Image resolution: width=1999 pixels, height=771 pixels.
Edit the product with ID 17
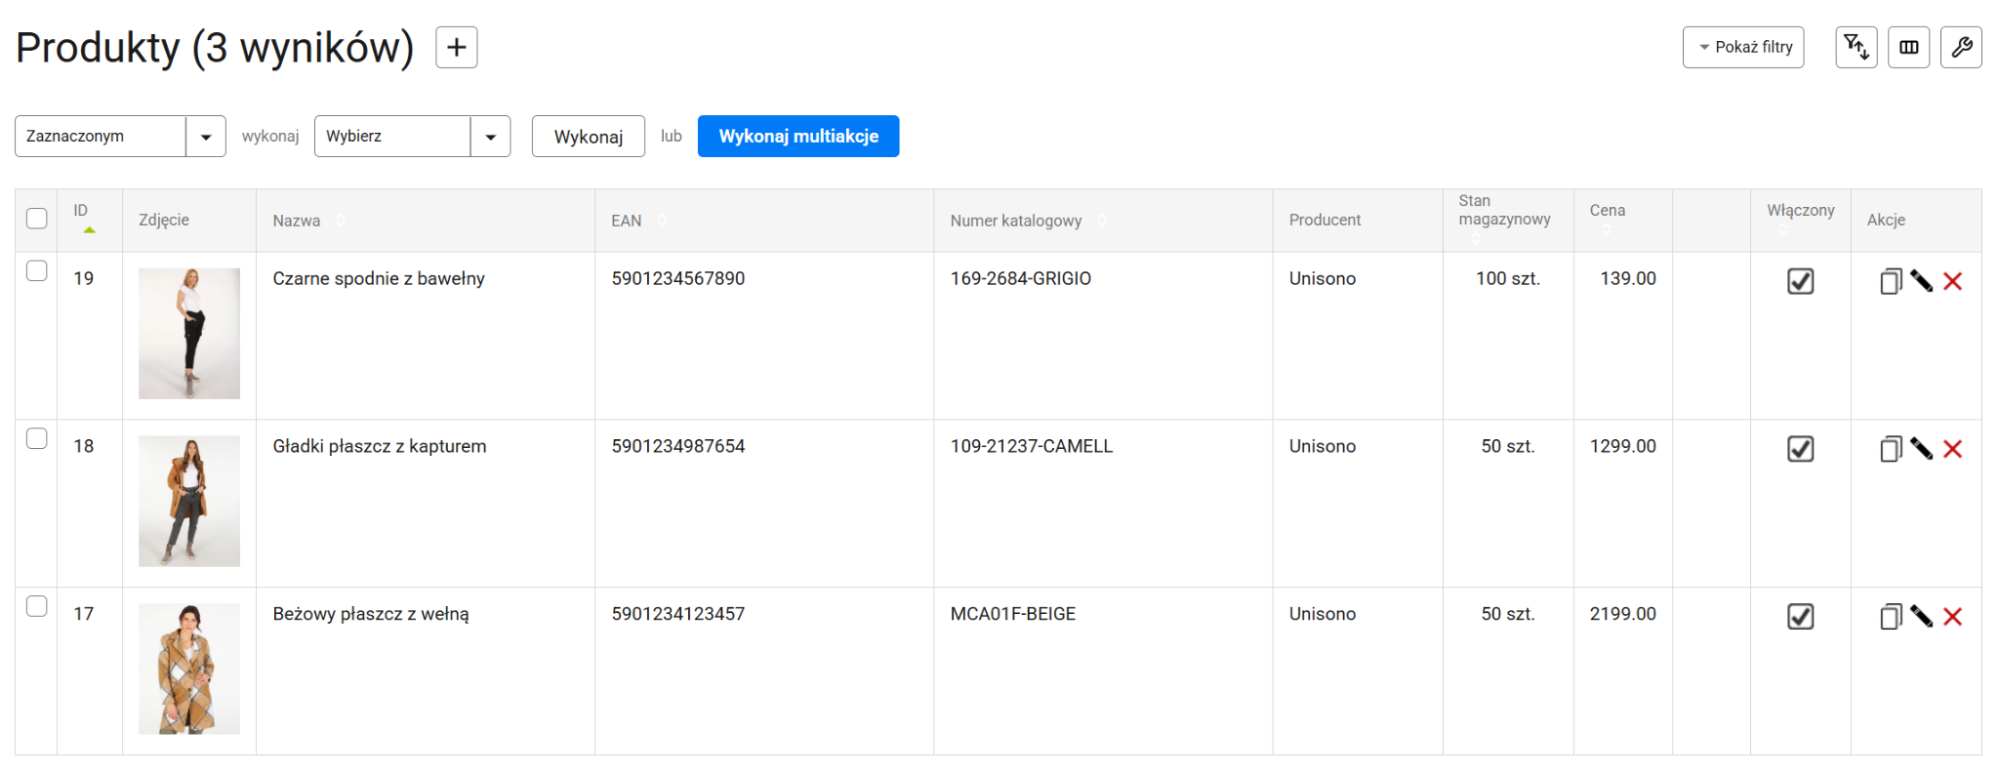[x=1921, y=617]
